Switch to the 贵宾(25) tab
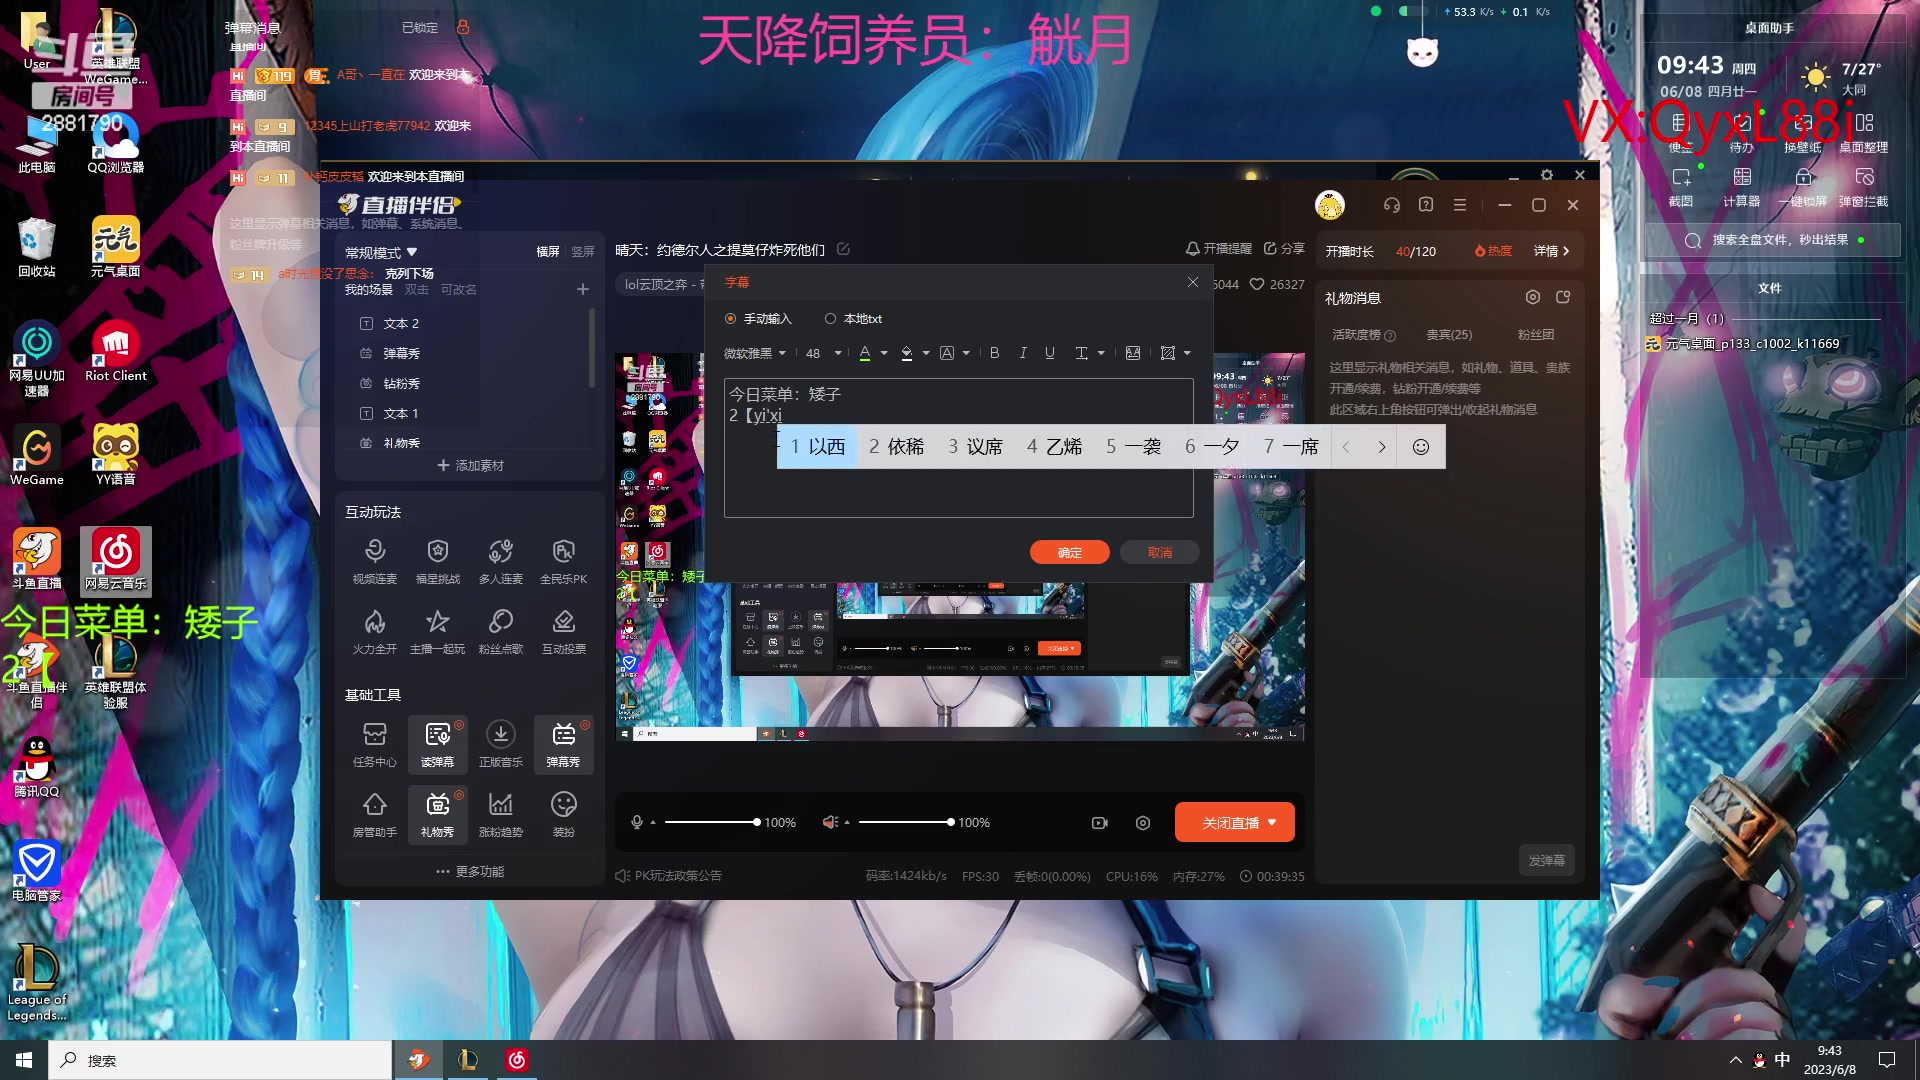Viewport: 1920px width, 1080px height. click(x=1449, y=334)
